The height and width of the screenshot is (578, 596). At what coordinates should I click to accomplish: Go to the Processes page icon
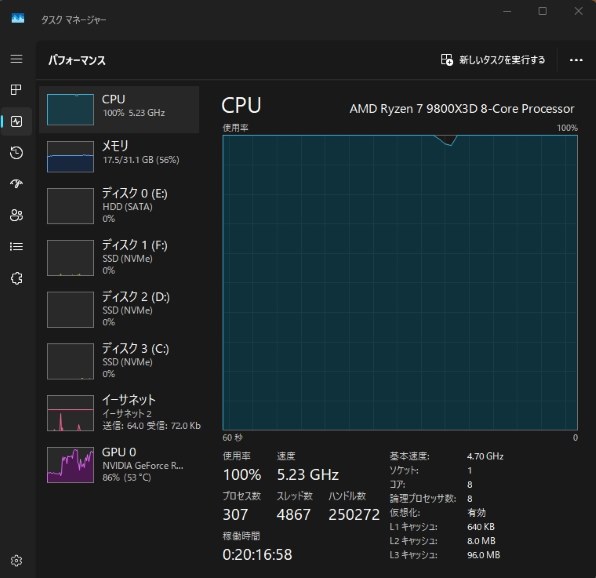pyautogui.click(x=16, y=90)
